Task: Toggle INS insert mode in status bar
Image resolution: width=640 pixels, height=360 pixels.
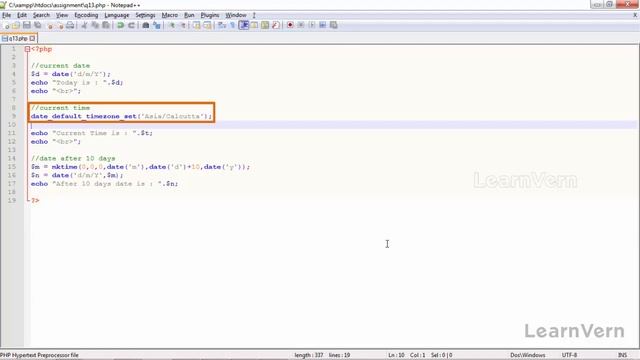Action: point(622,355)
